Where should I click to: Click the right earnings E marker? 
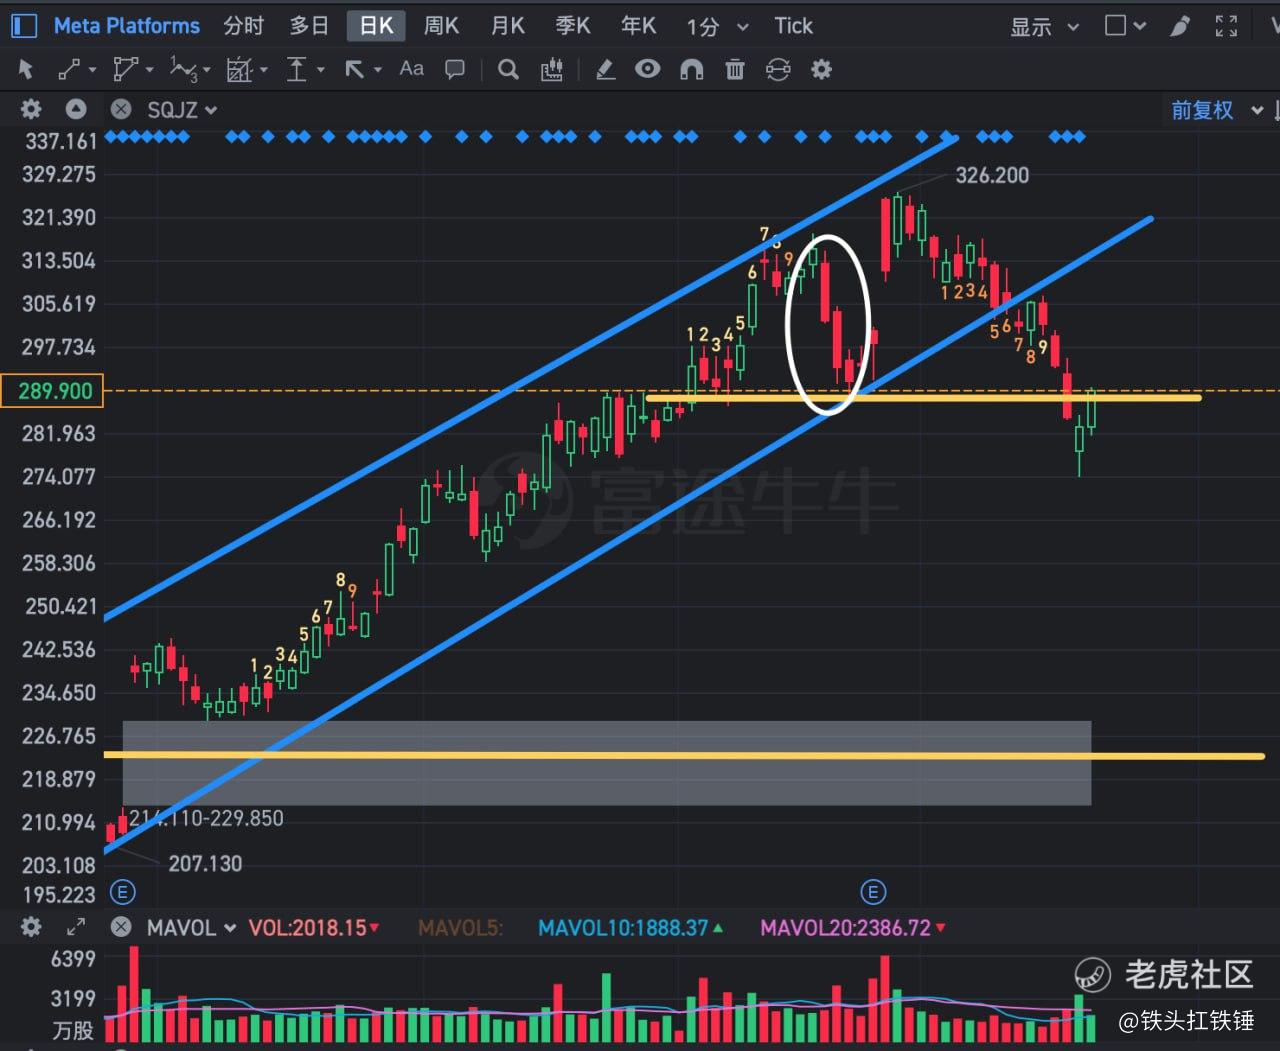click(873, 892)
